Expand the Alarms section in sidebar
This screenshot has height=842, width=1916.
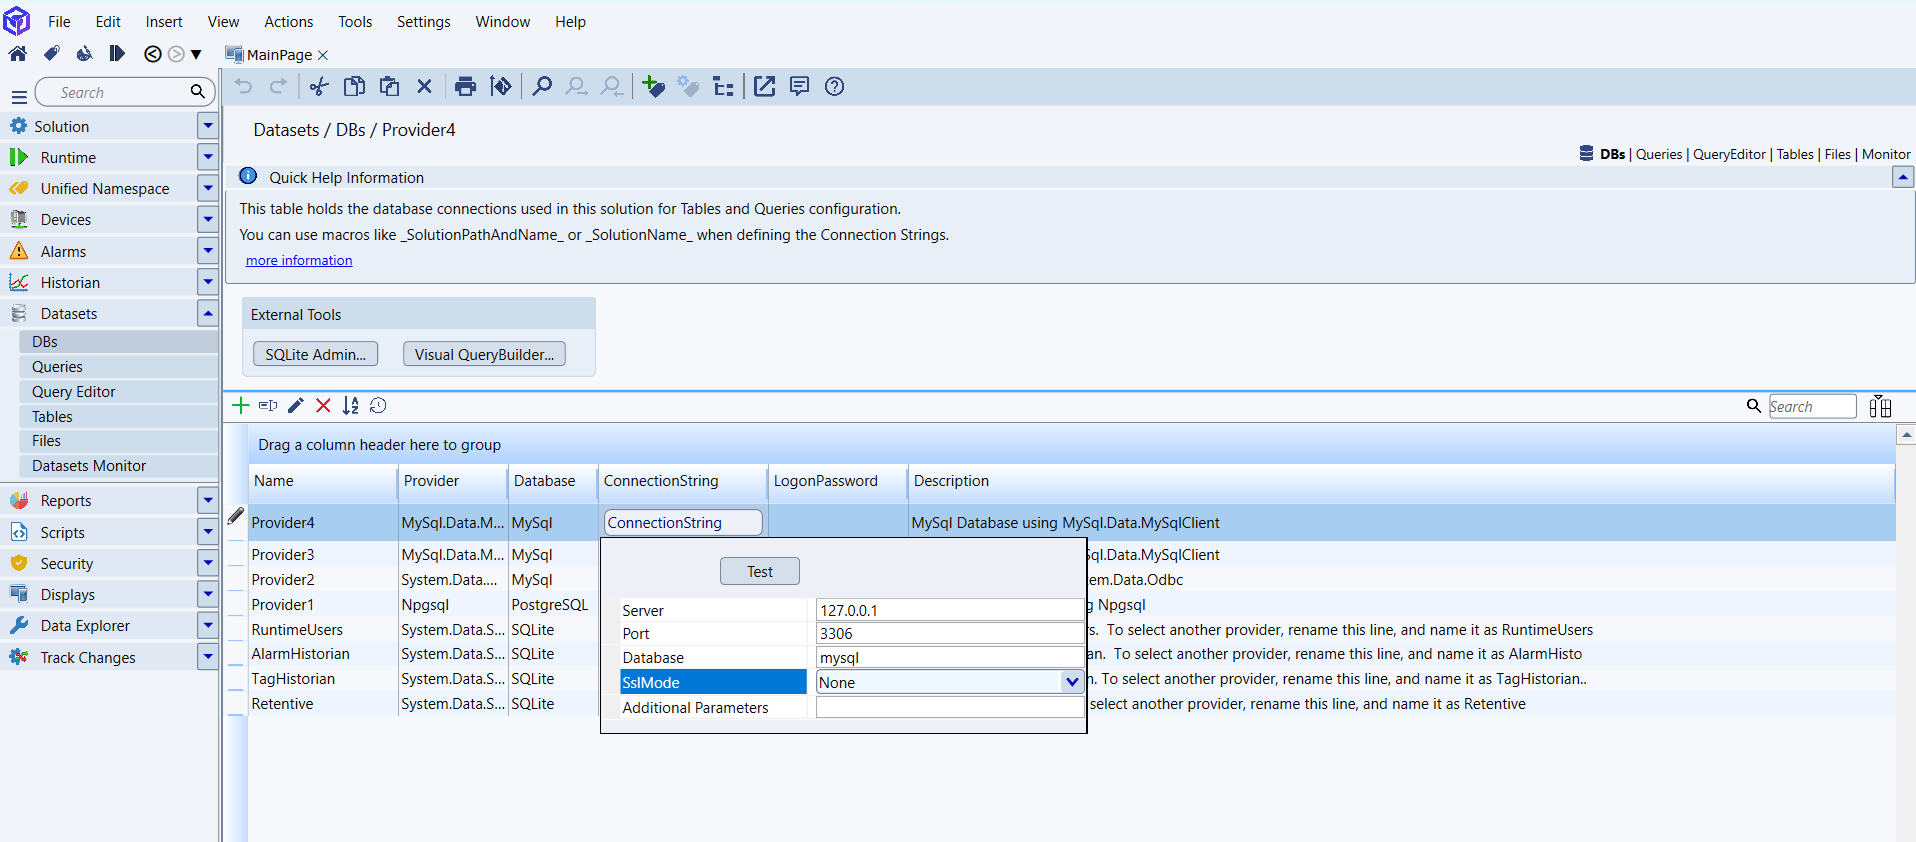tap(208, 251)
